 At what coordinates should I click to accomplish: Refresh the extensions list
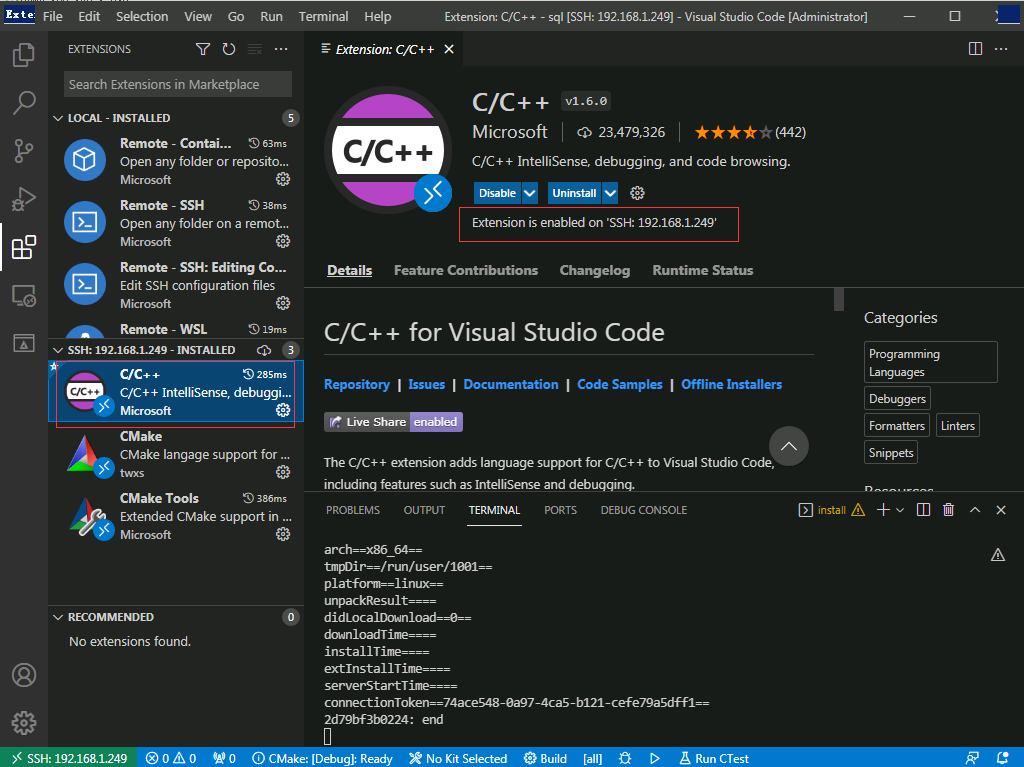229,49
